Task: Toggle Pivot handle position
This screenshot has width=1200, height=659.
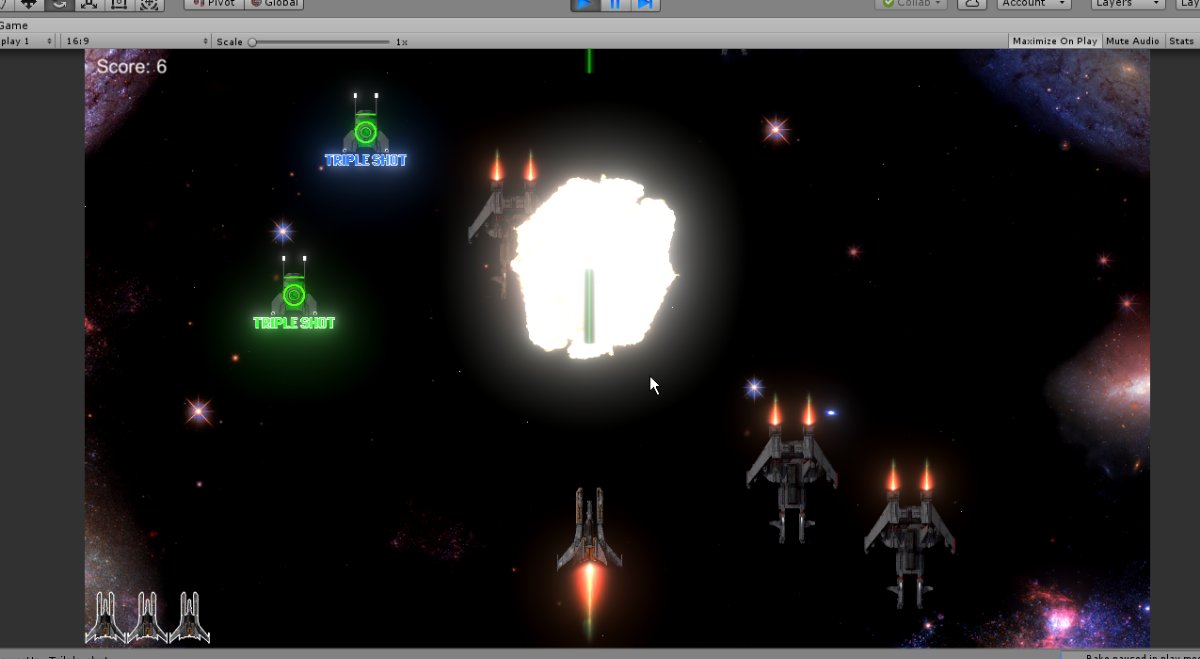Action: click(x=213, y=4)
